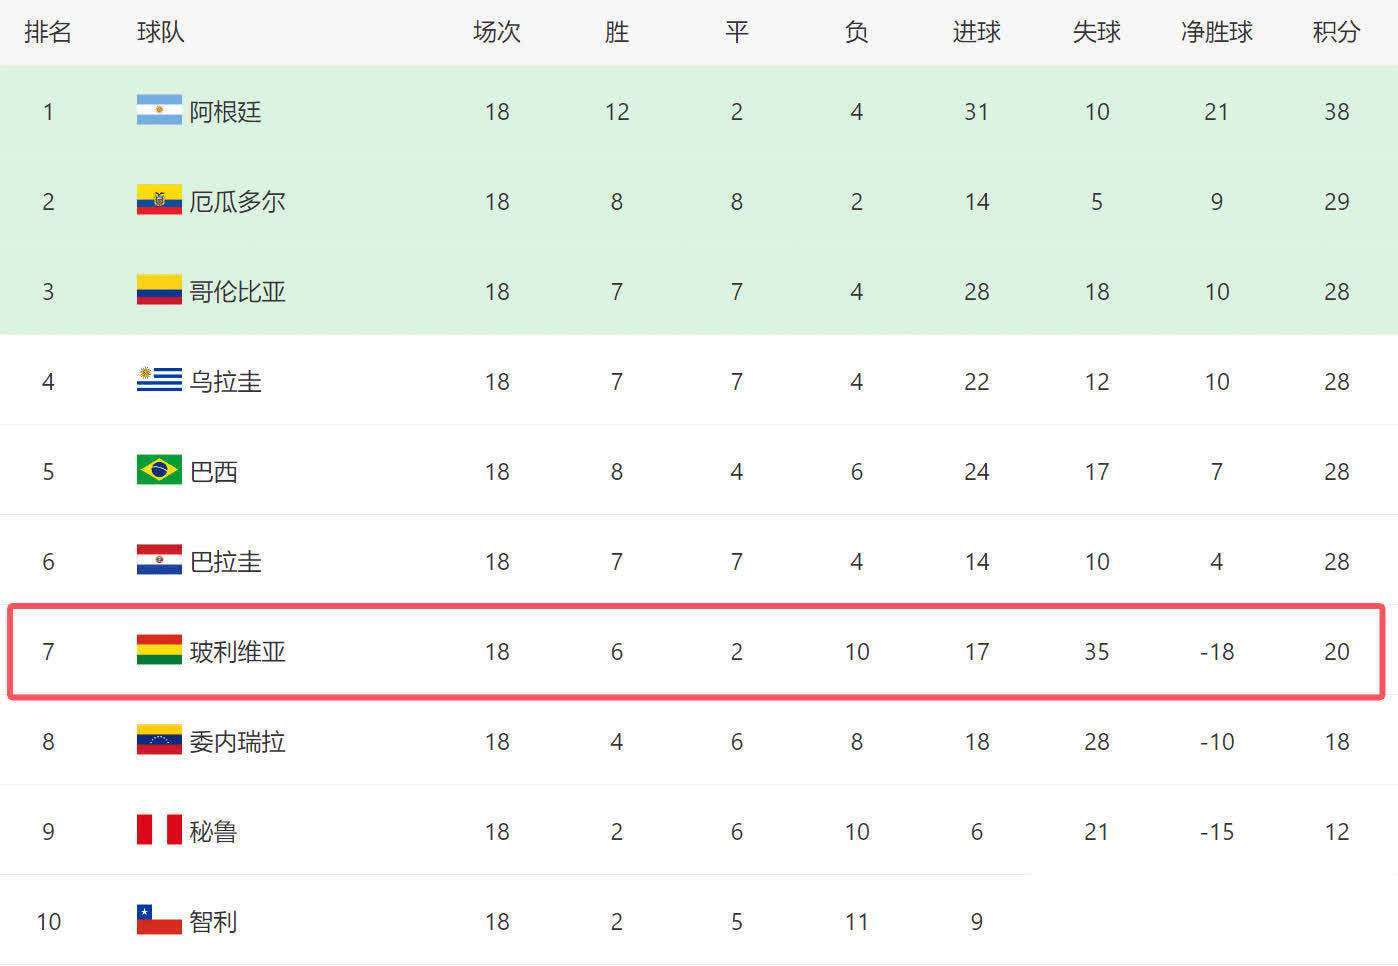
Task: Click the 净胜球 column header
Action: pos(1216,32)
